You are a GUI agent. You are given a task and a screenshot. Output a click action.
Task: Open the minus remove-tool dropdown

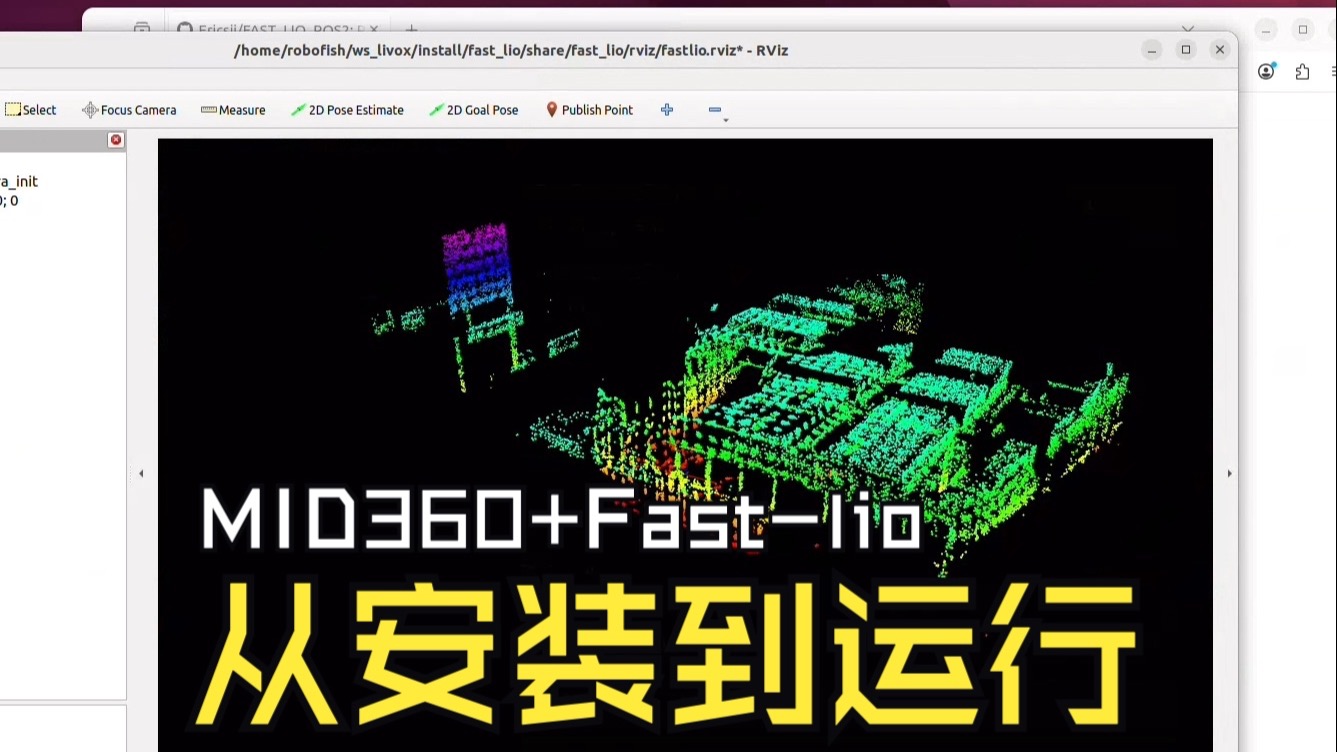click(716, 111)
